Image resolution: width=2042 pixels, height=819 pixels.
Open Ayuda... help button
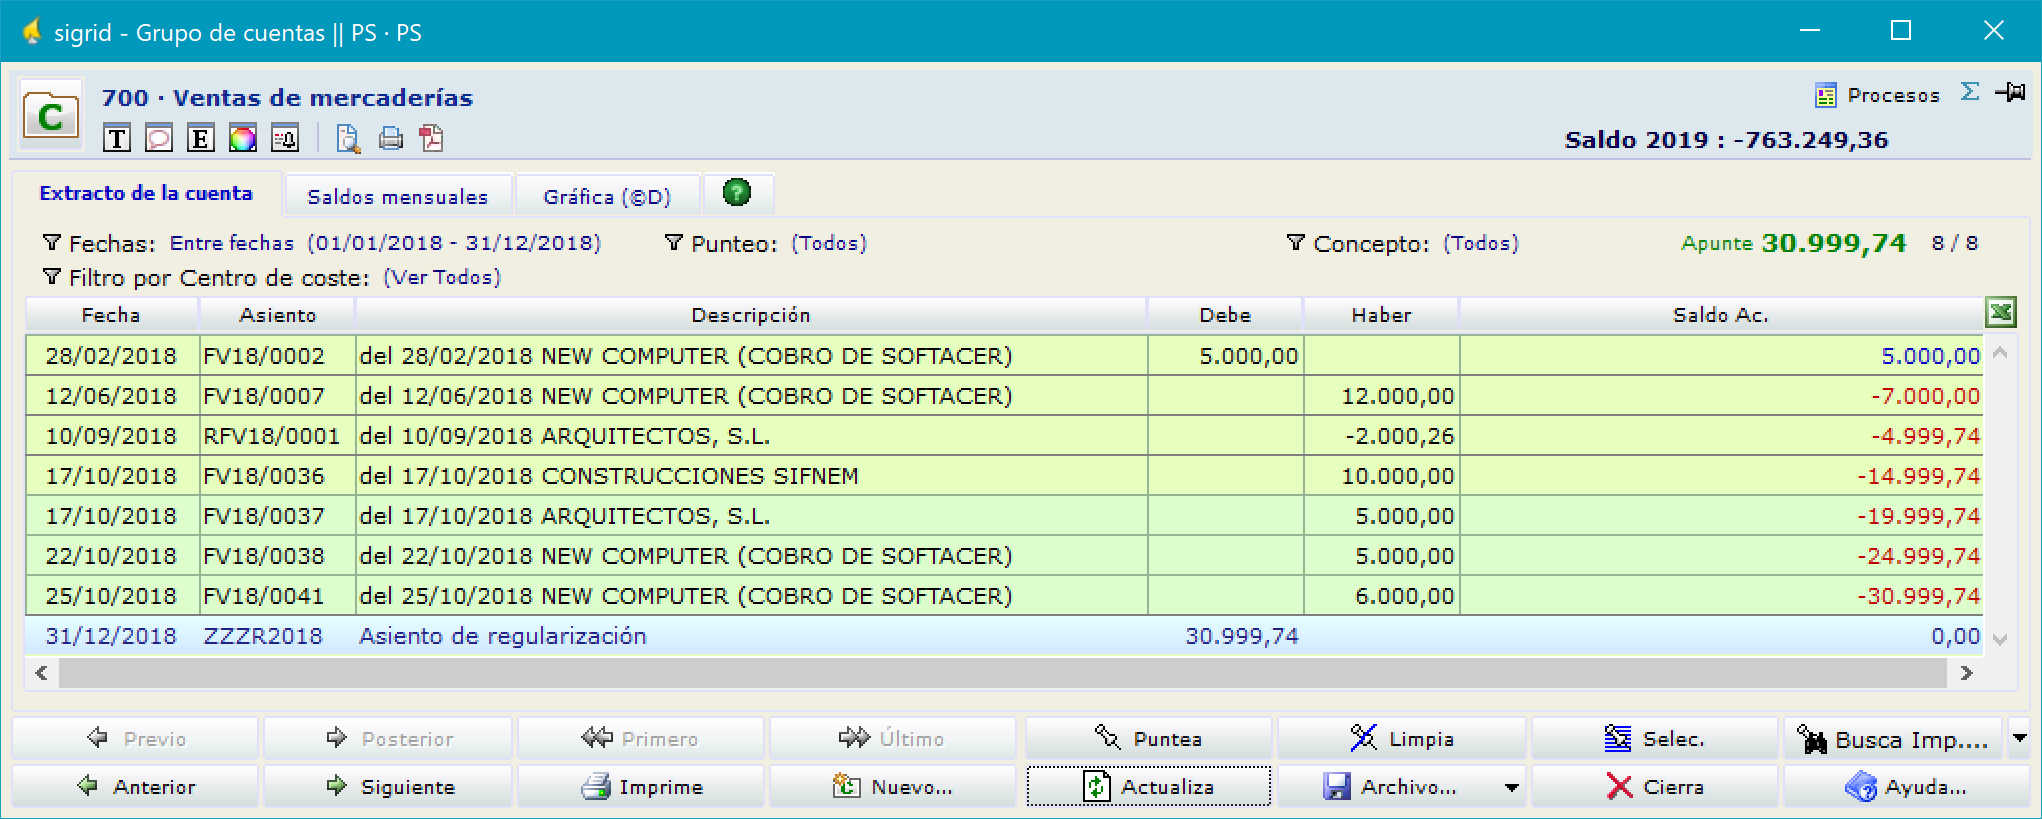(x=1907, y=787)
